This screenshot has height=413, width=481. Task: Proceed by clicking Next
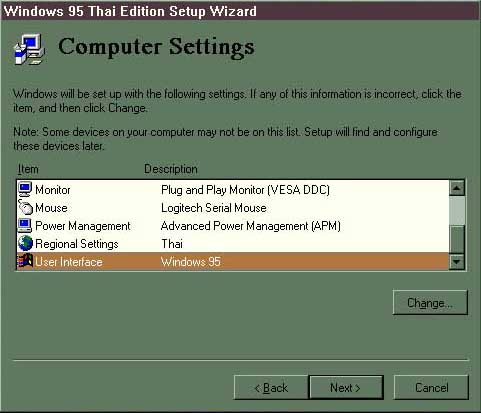tap(346, 388)
